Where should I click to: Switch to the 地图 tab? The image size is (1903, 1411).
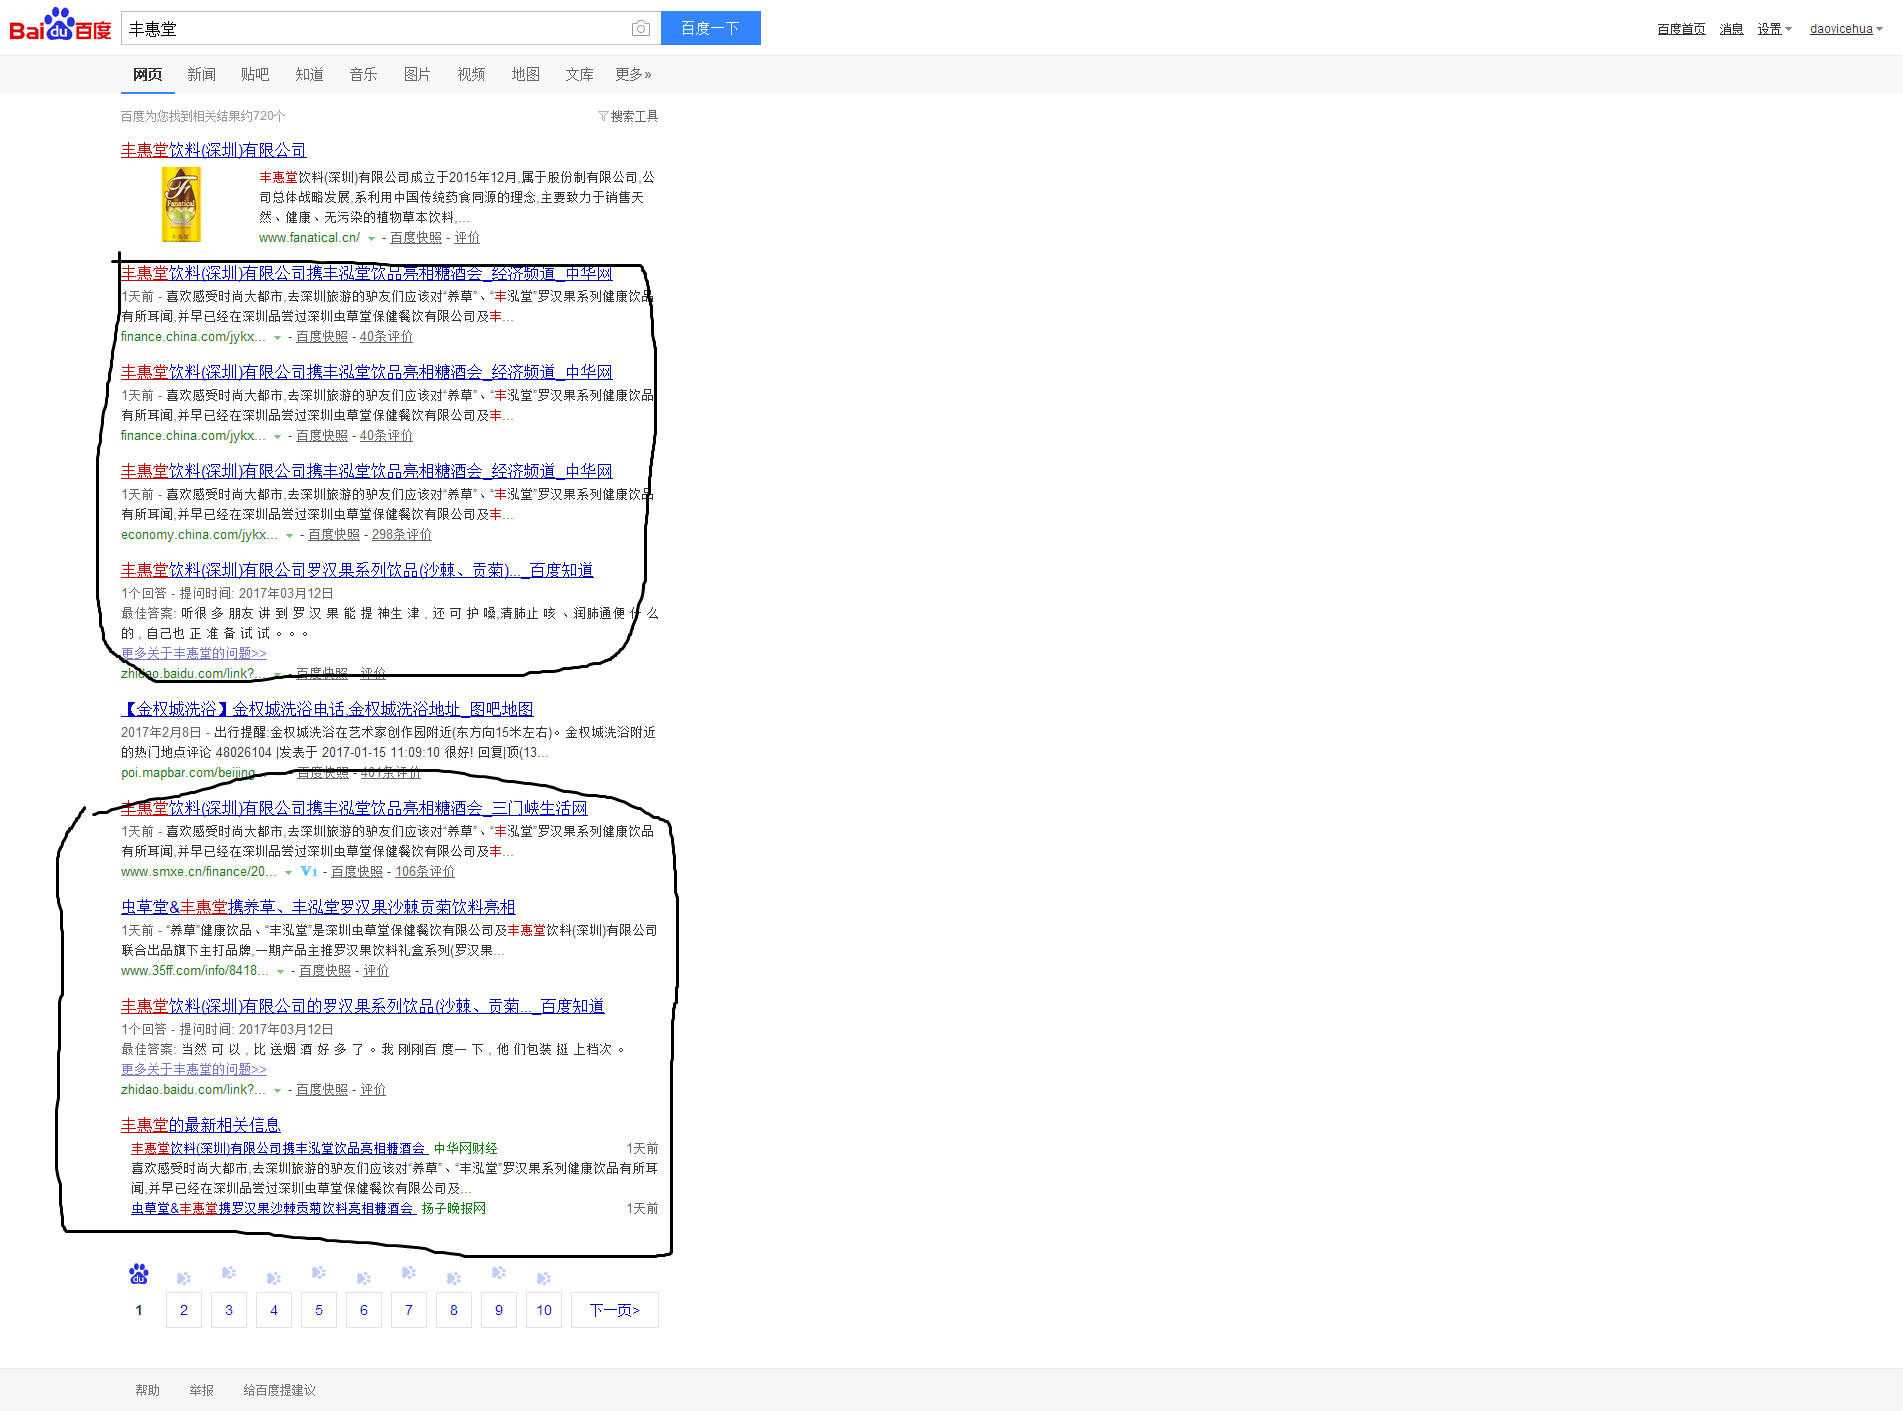pyautogui.click(x=525, y=74)
